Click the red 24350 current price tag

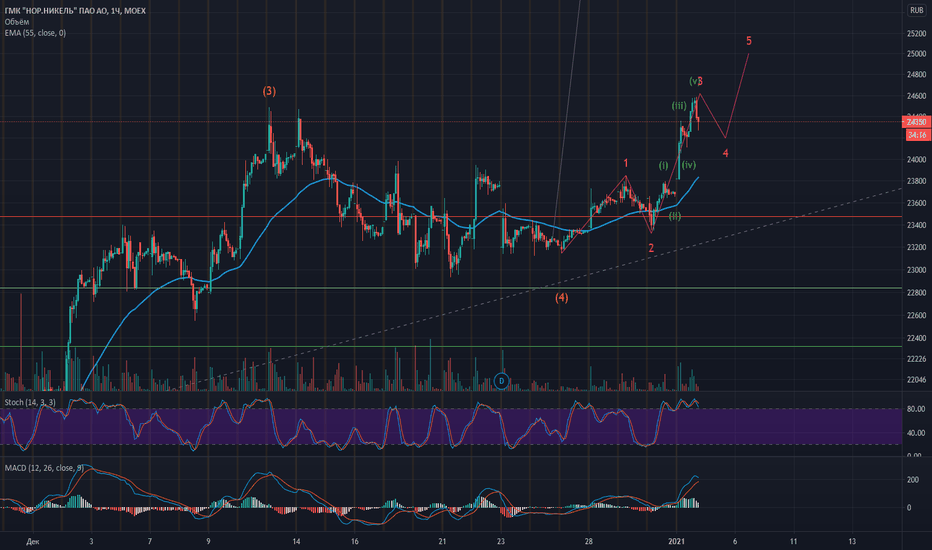pos(917,122)
